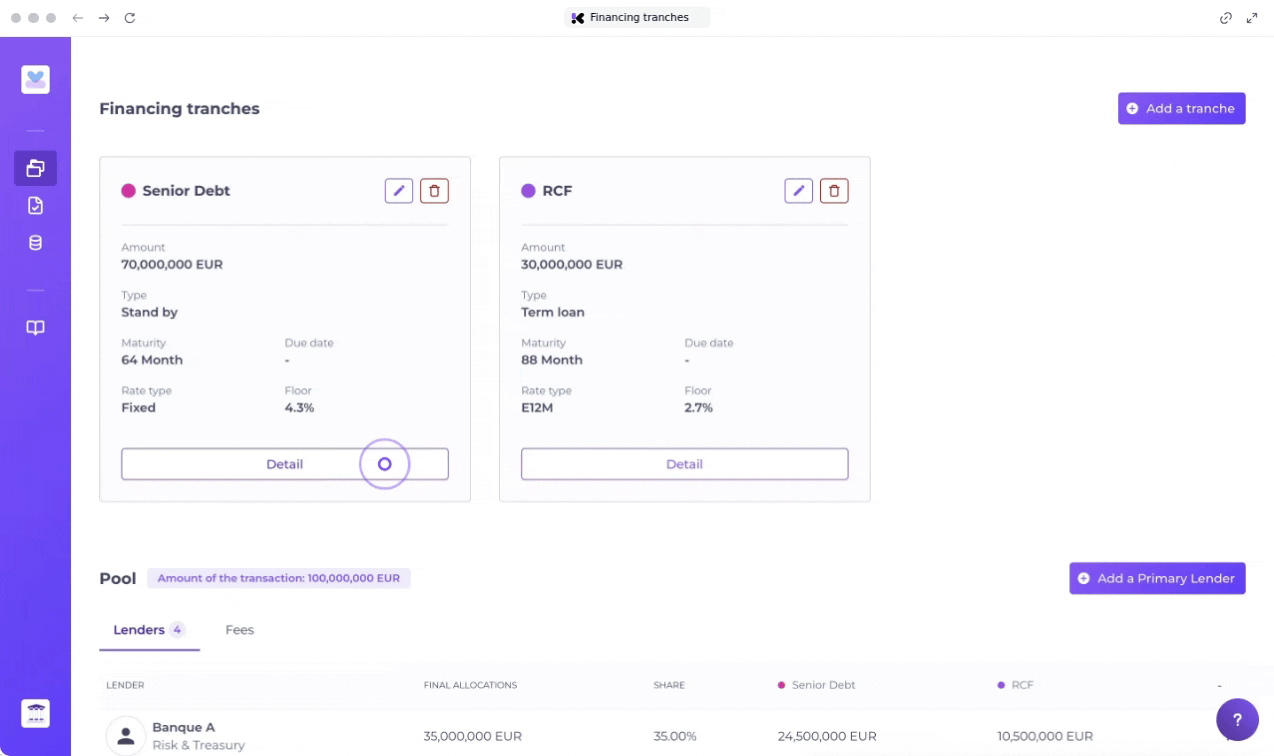Click Add a tranche button
Screen dimensions: 1274x756
click(1181, 109)
